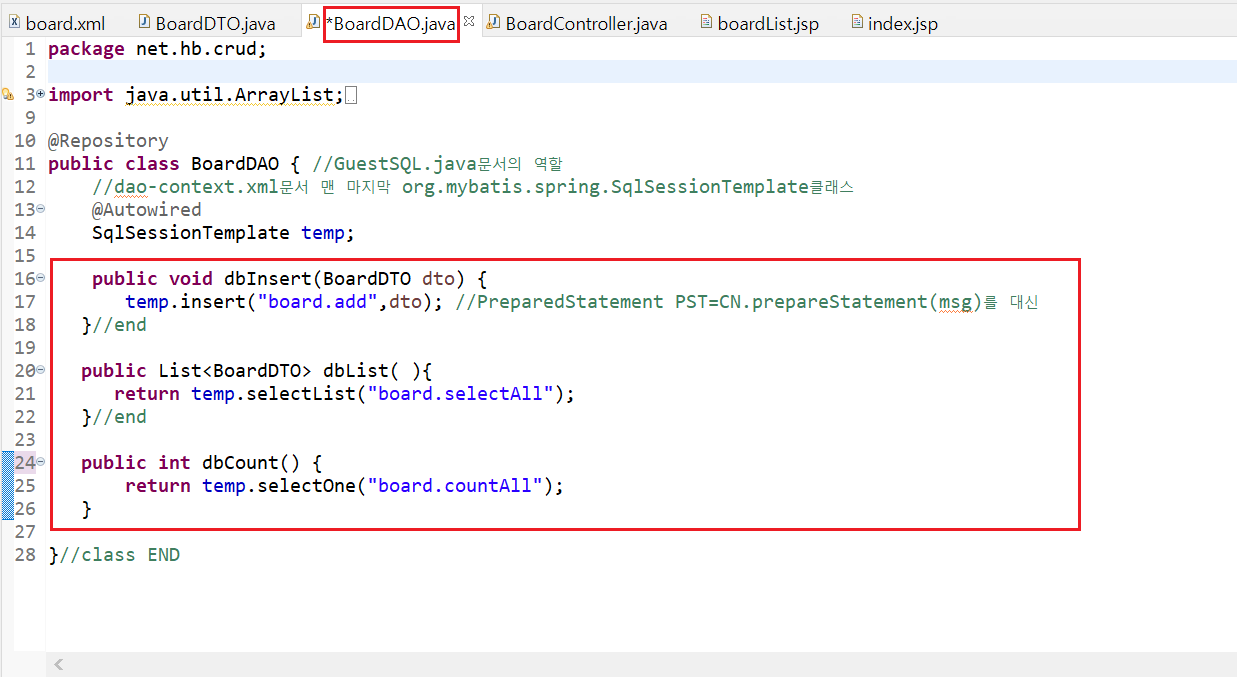The image size is (1237, 677).
Task: Click the folded-region box after ArrayList import
Action: point(350,95)
